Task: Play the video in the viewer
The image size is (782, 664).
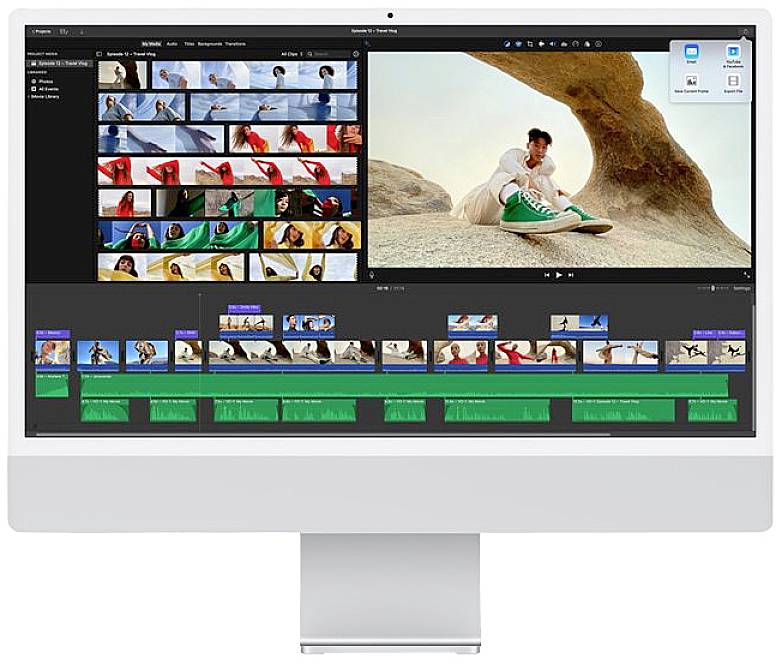Action: click(x=559, y=275)
